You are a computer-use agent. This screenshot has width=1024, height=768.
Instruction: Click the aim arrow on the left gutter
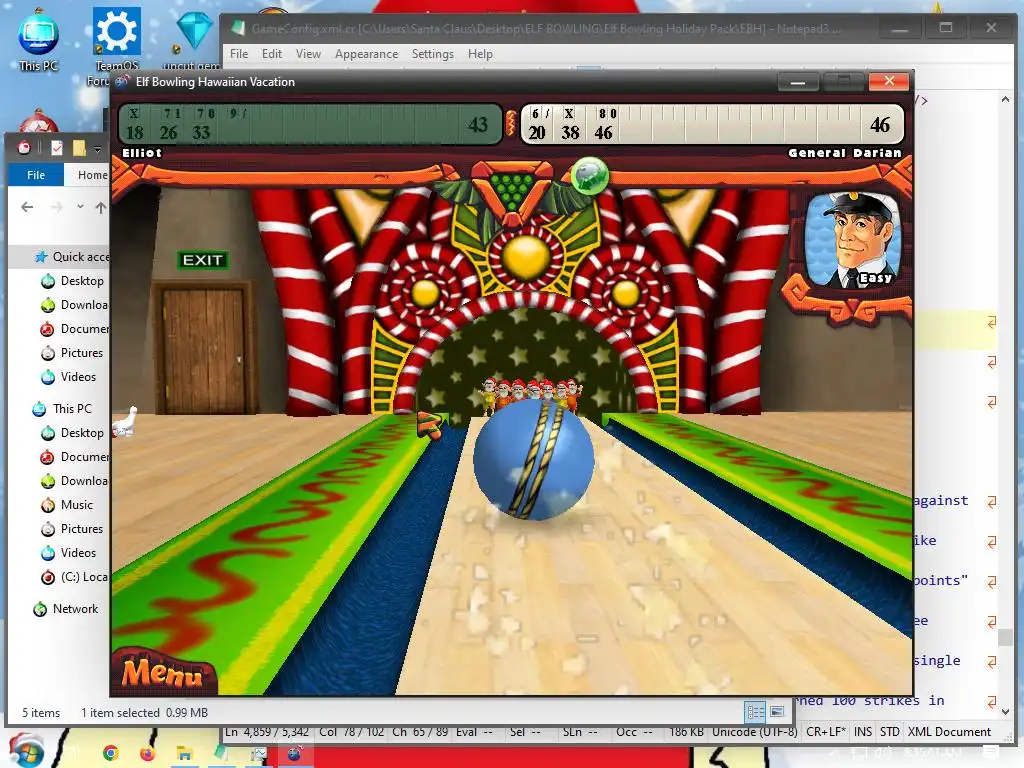430,424
